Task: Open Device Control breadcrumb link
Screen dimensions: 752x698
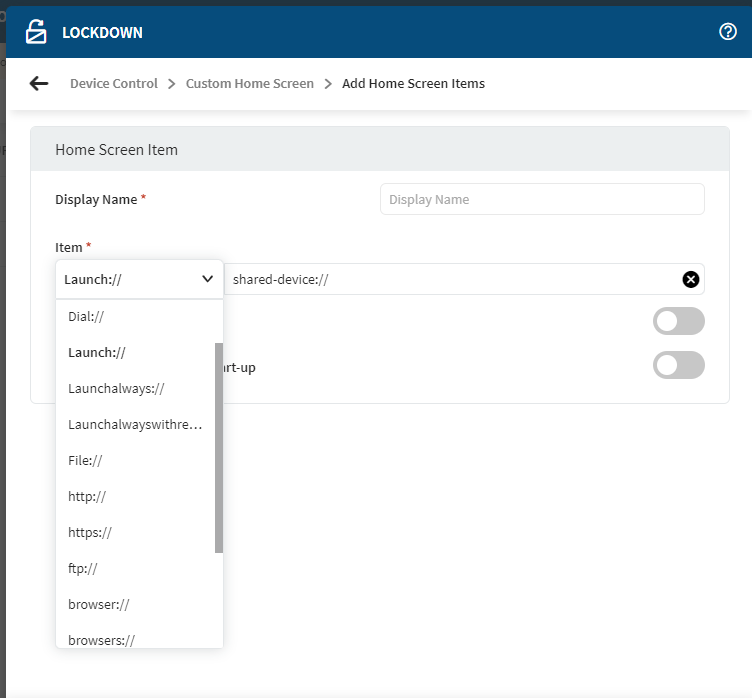Action: (x=114, y=84)
